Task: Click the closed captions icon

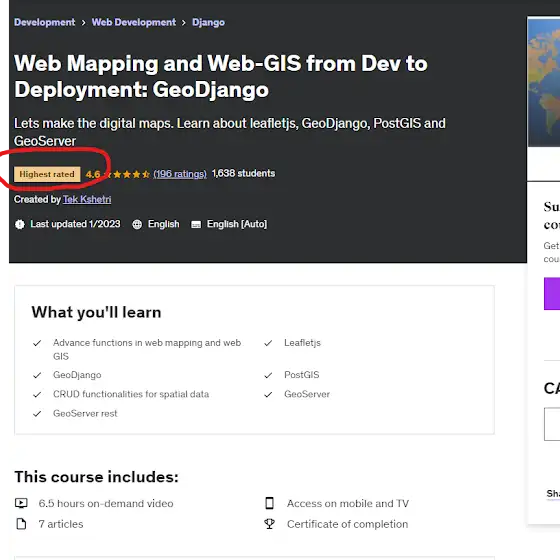Action: pos(196,224)
